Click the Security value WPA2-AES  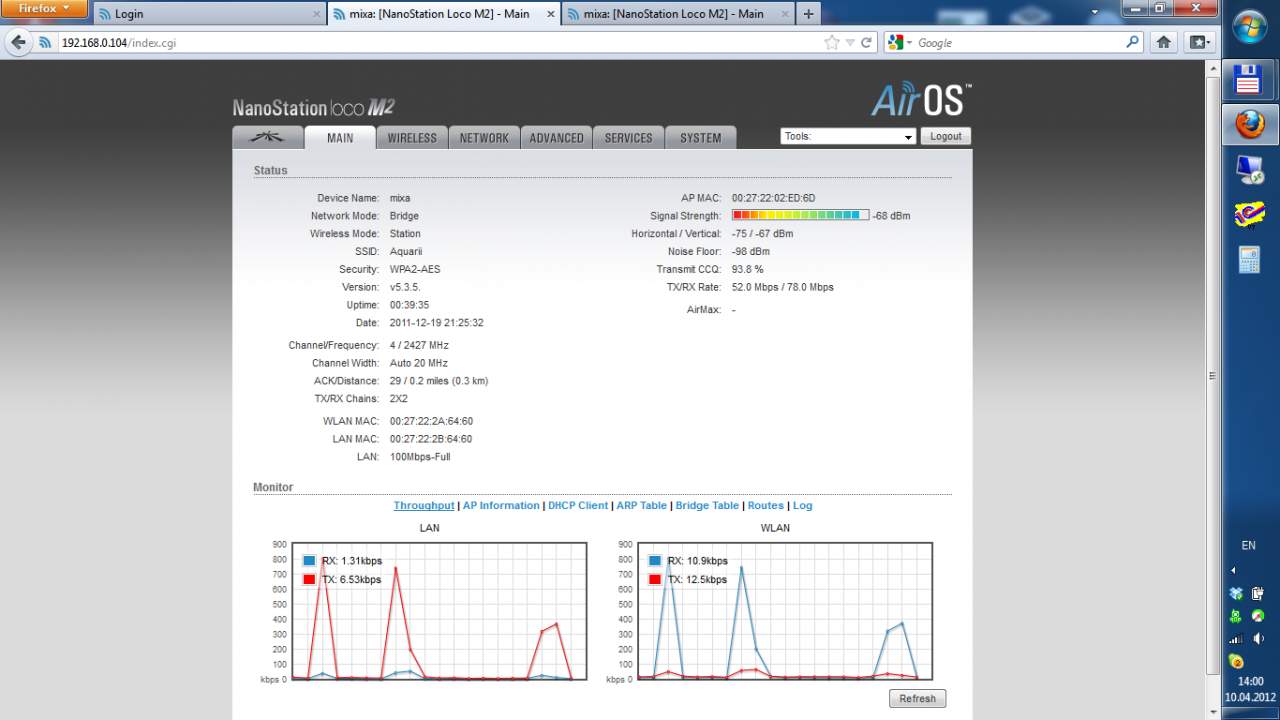415,270
